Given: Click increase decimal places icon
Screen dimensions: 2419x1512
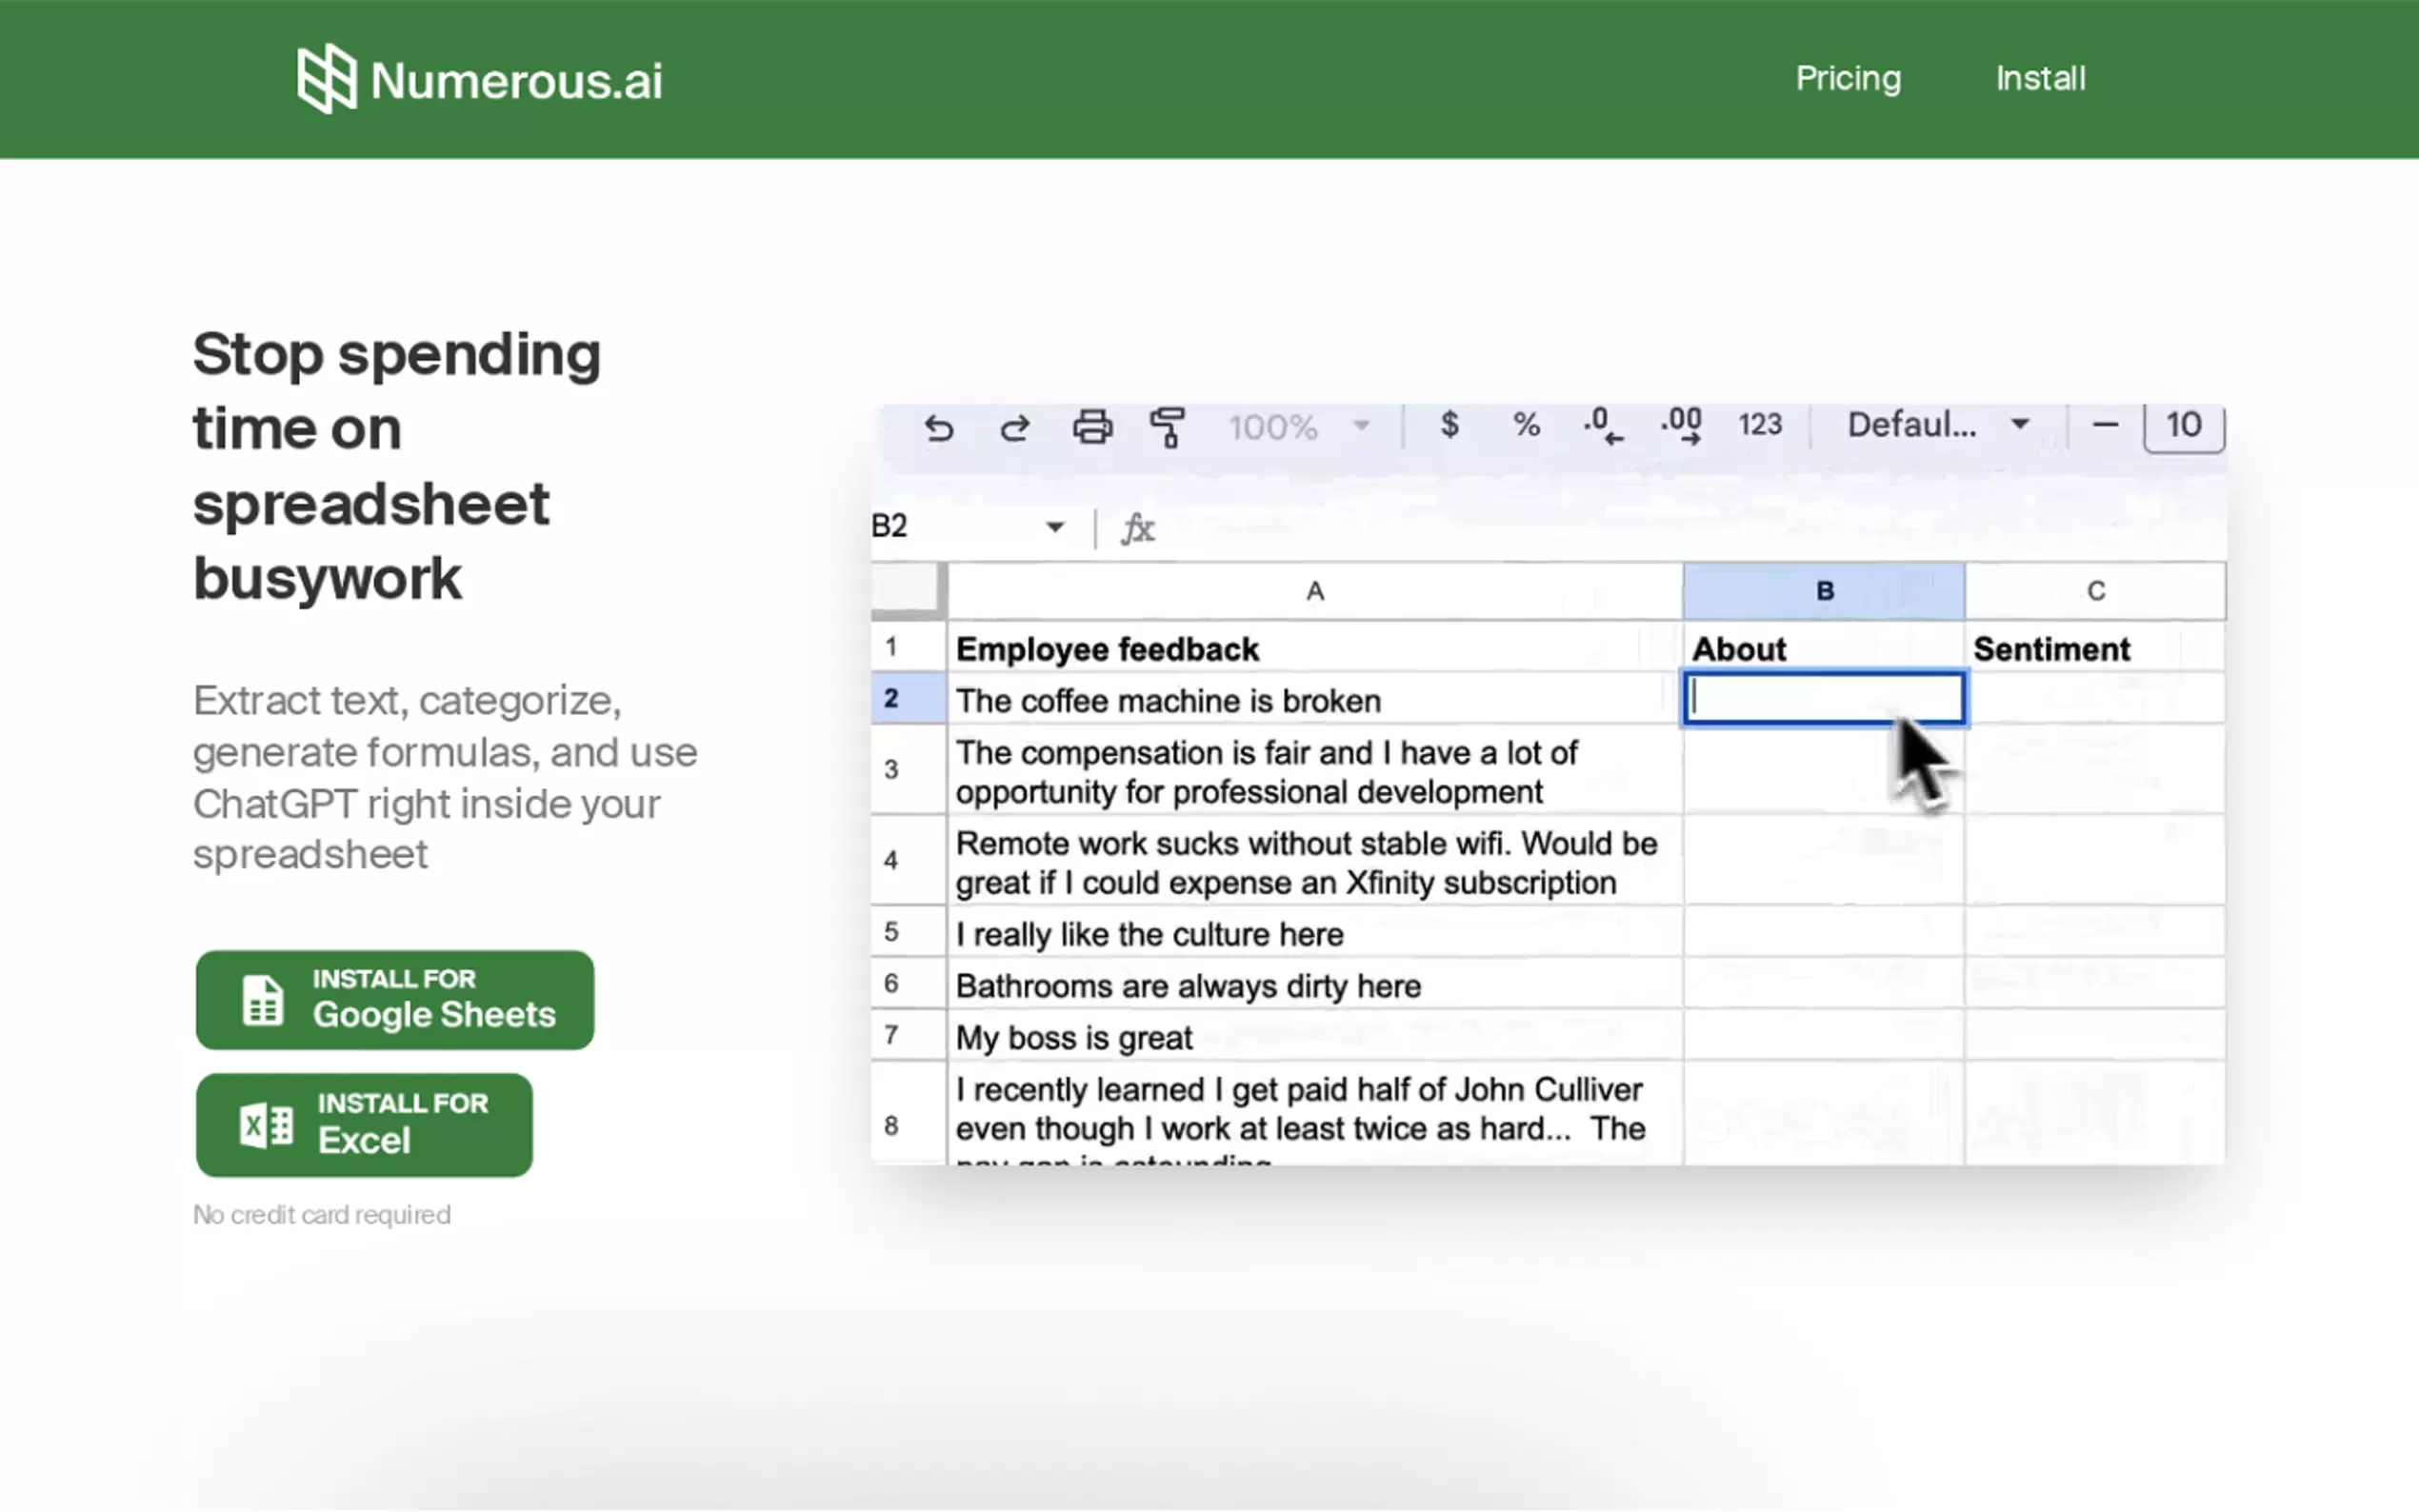Looking at the screenshot, I should click(1682, 426).
